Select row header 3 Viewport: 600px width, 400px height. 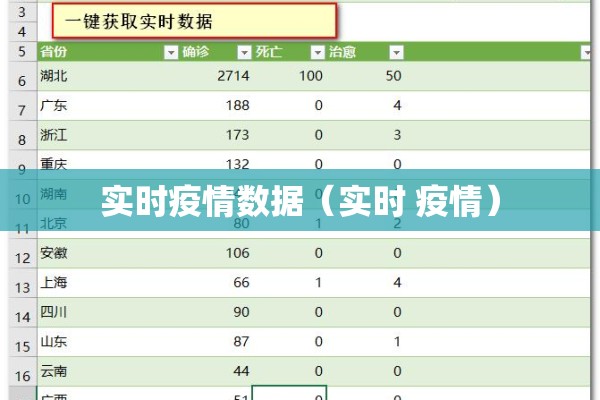pos(23,12)
